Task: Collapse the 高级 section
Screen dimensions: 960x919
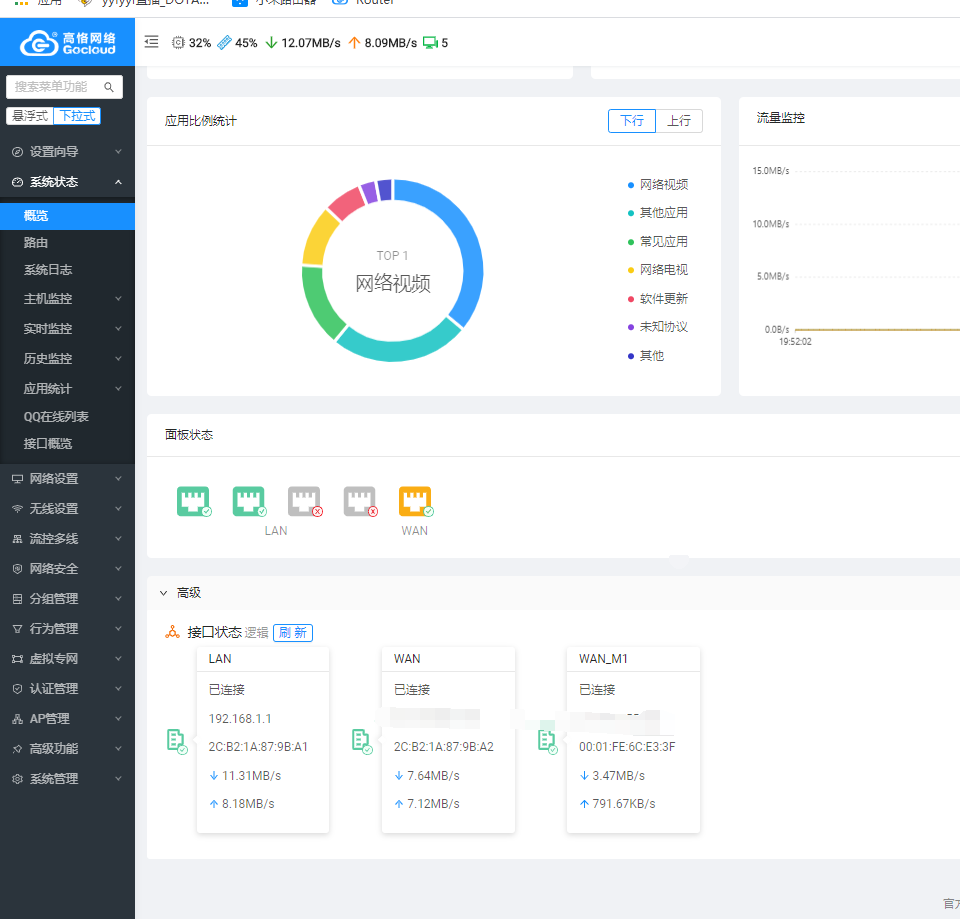Action: click(x=164, y=593)
